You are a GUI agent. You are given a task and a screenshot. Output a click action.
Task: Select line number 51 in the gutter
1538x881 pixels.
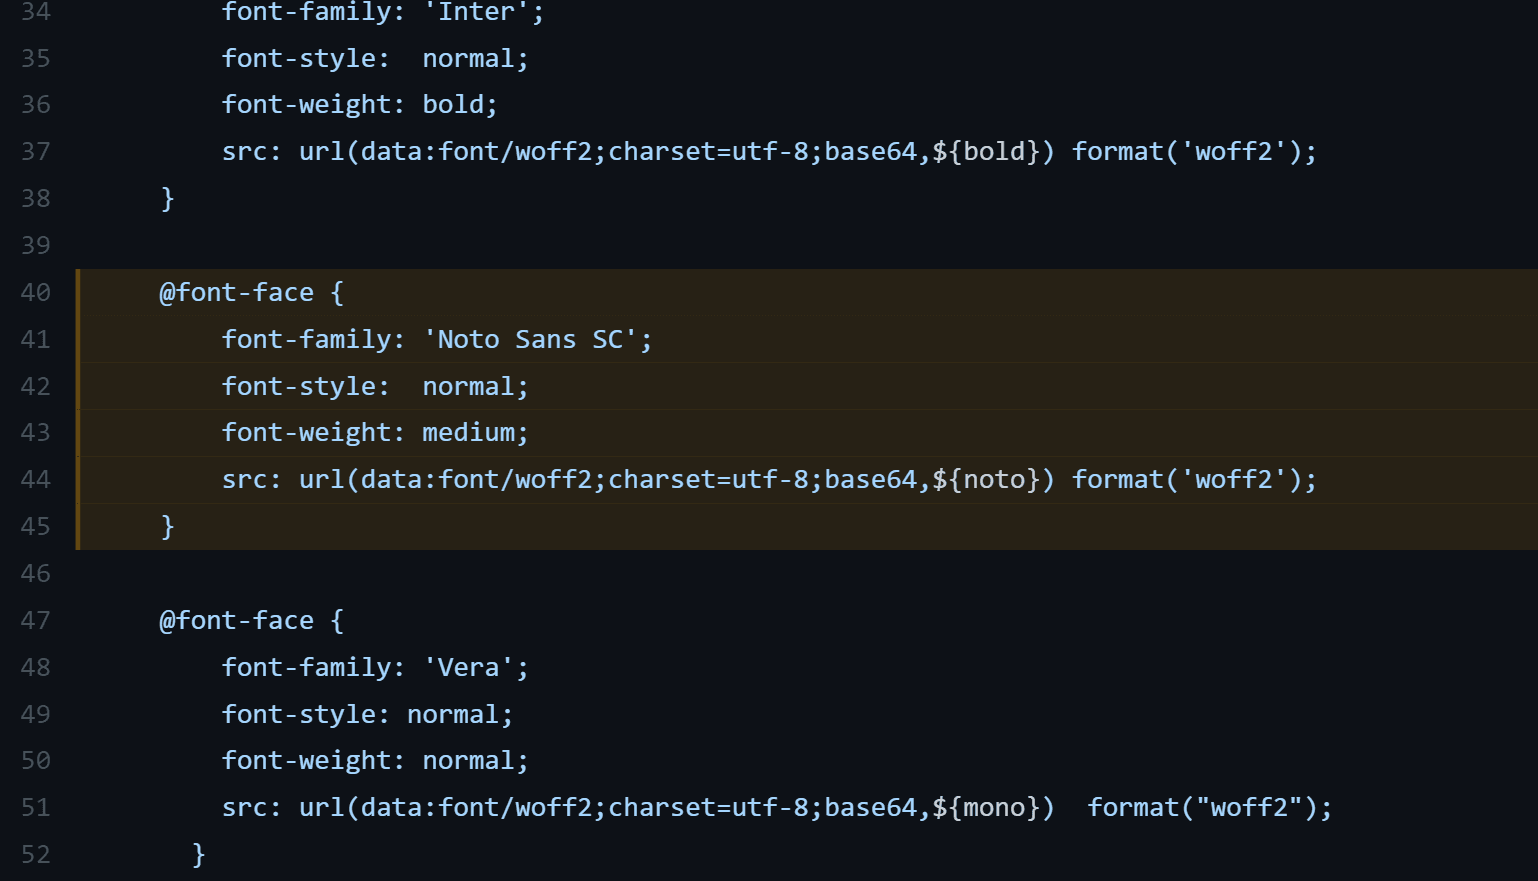(36, 807)
